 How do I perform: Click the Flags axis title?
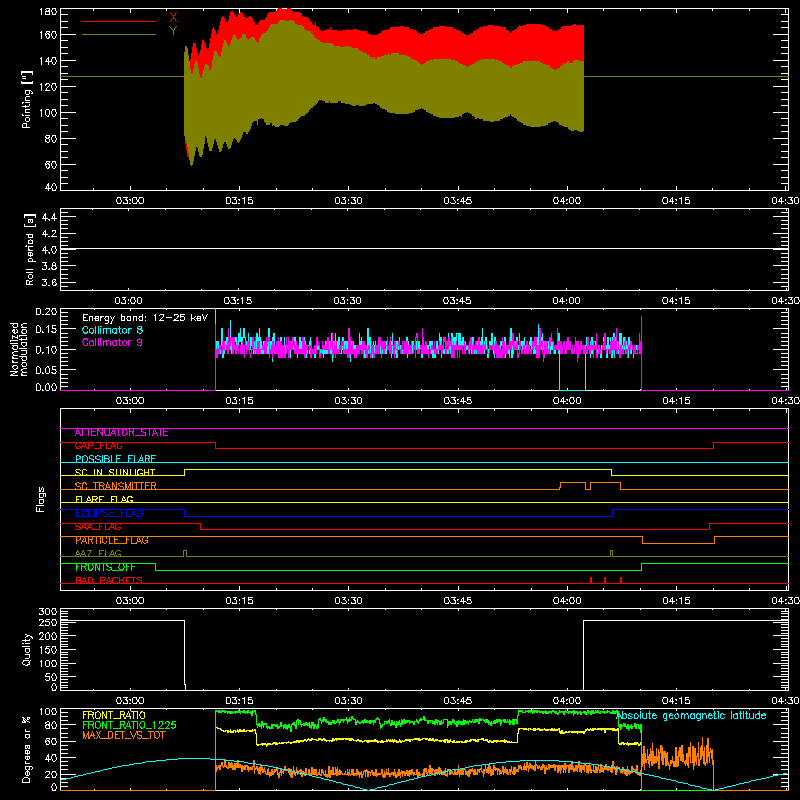coord(41,499)
